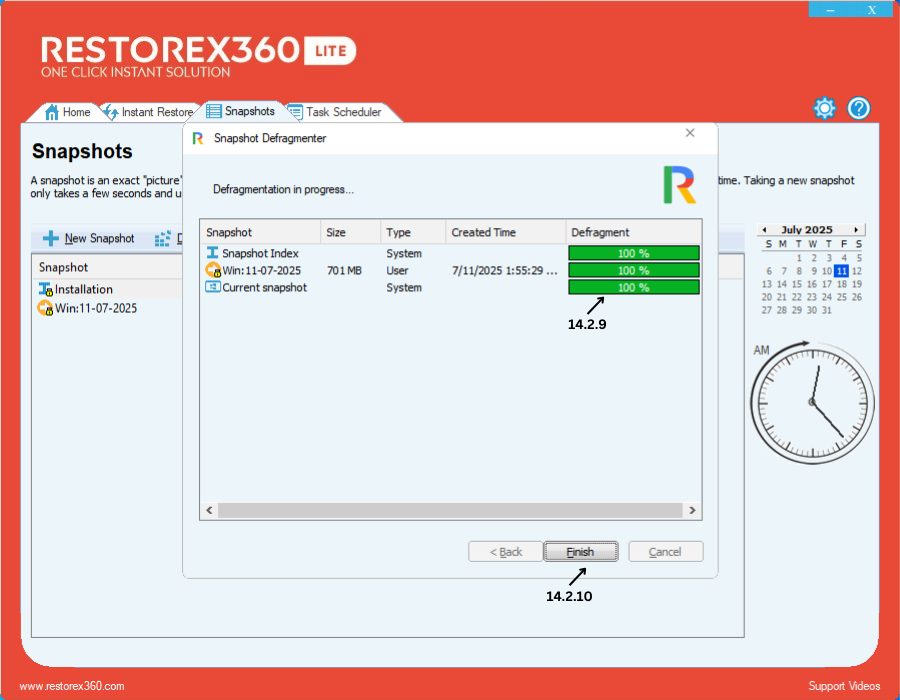Go to previous month in calendar
The image size is (900, 700).
pos(765,229)
